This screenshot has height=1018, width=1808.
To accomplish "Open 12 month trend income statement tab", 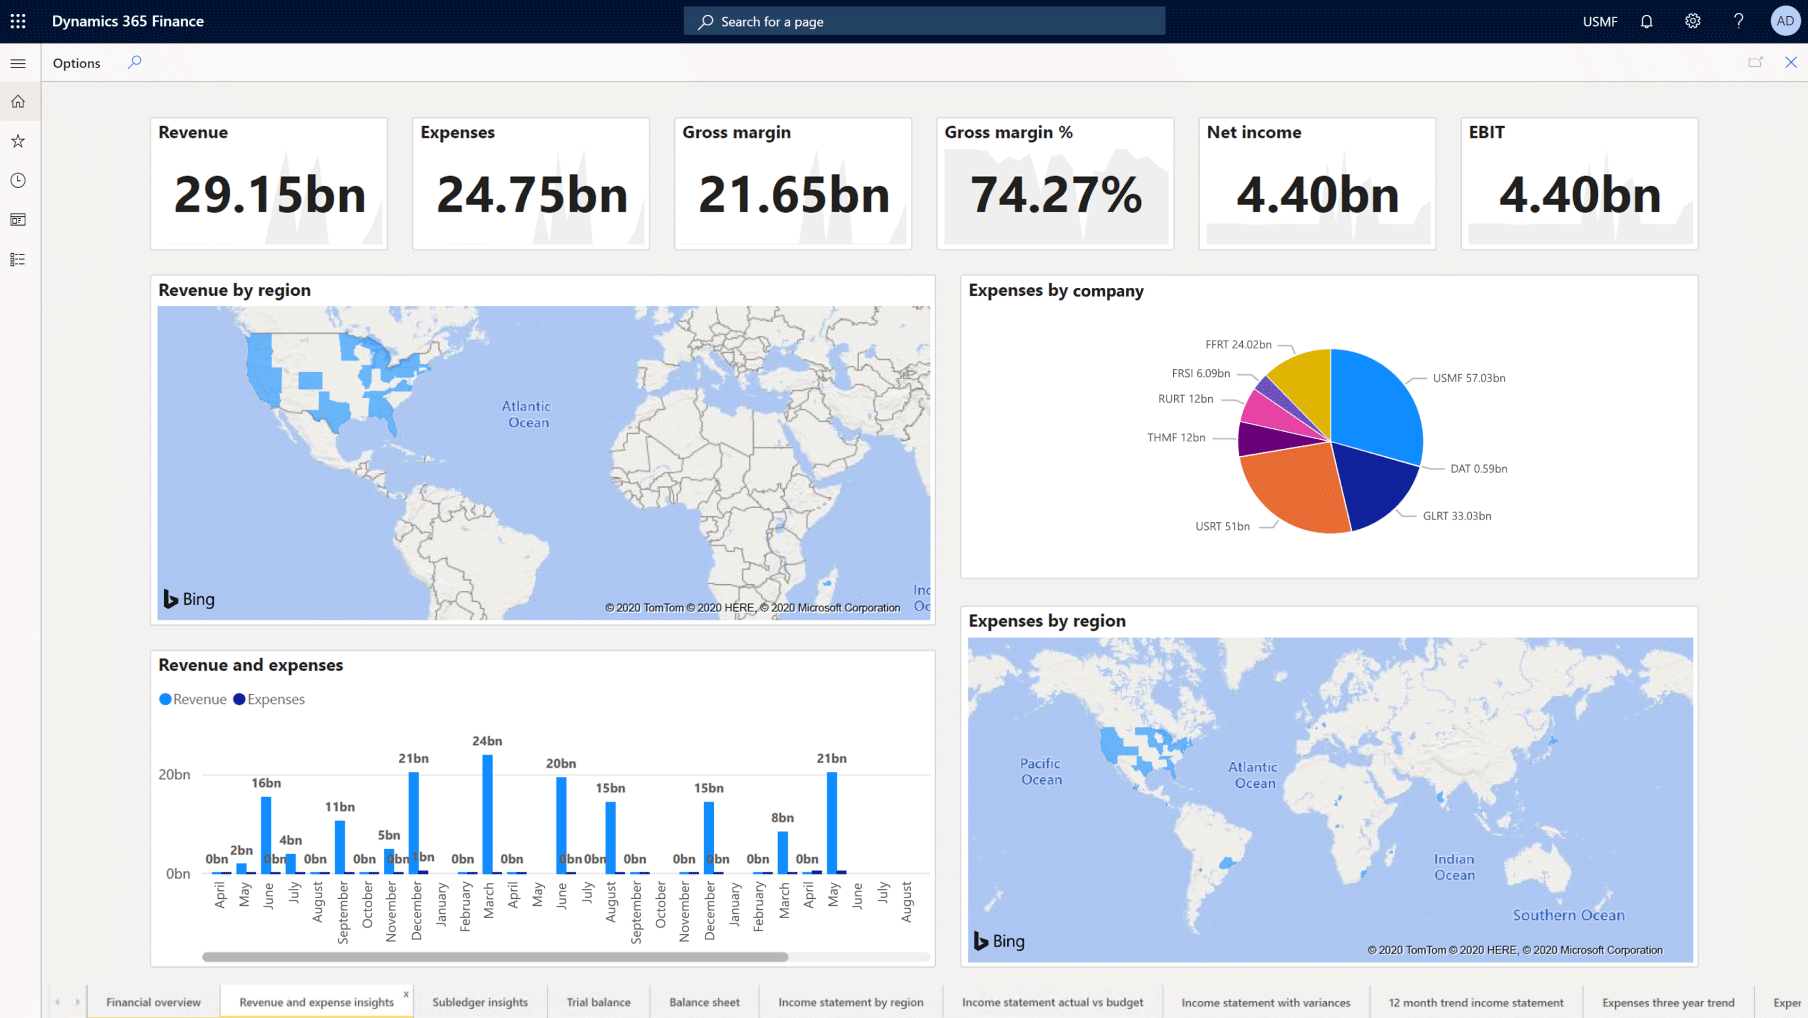I will [1475, 1002].
